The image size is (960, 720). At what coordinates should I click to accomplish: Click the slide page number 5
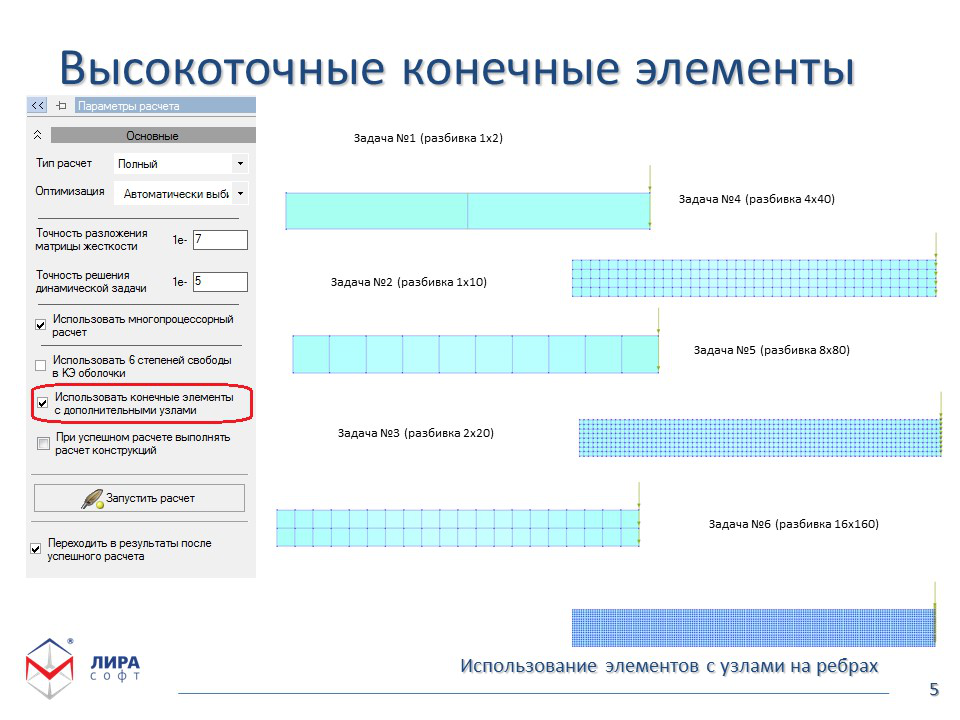(x=934, y=689)
